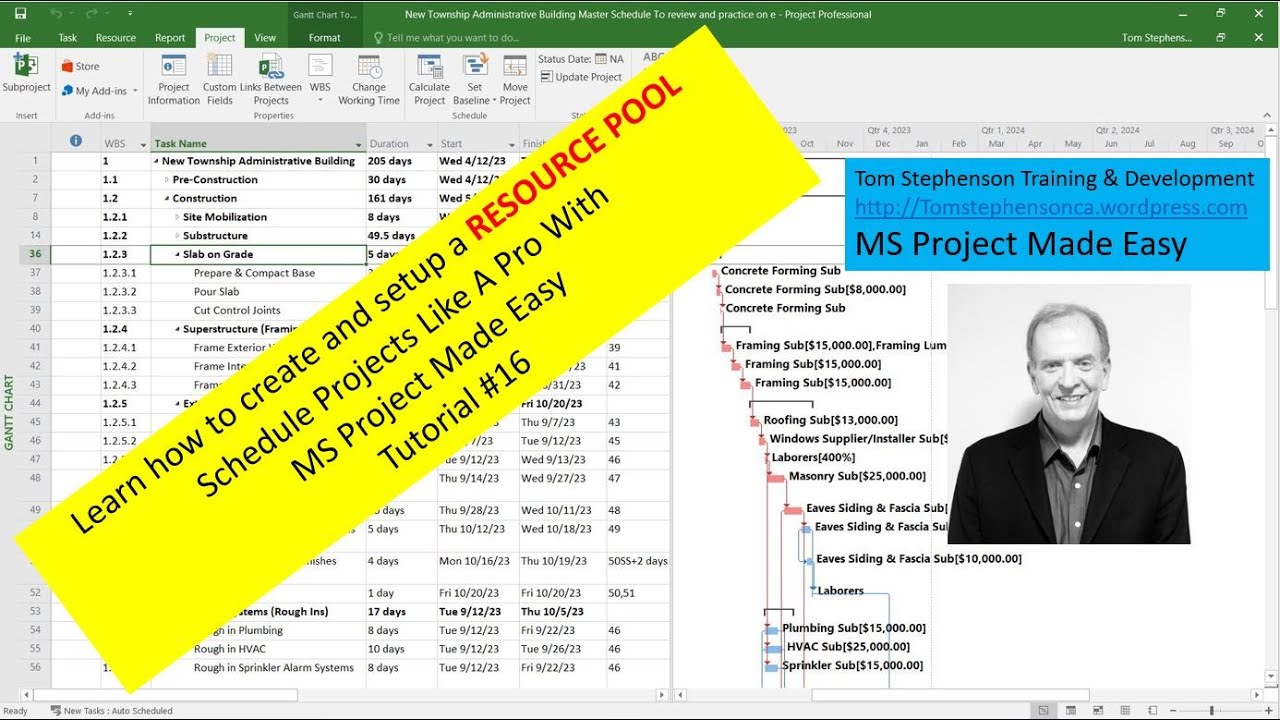
Task: Insert a Subproject
Action: (x=26, y=75)
